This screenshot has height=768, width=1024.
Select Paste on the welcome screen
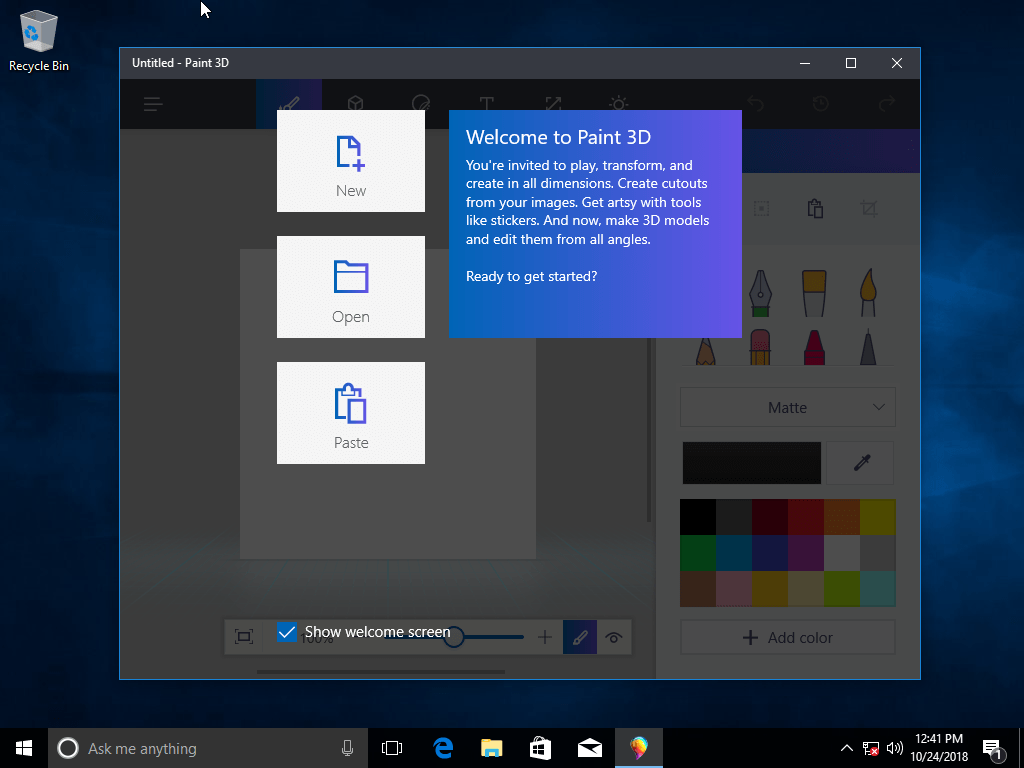coord(351,413)
